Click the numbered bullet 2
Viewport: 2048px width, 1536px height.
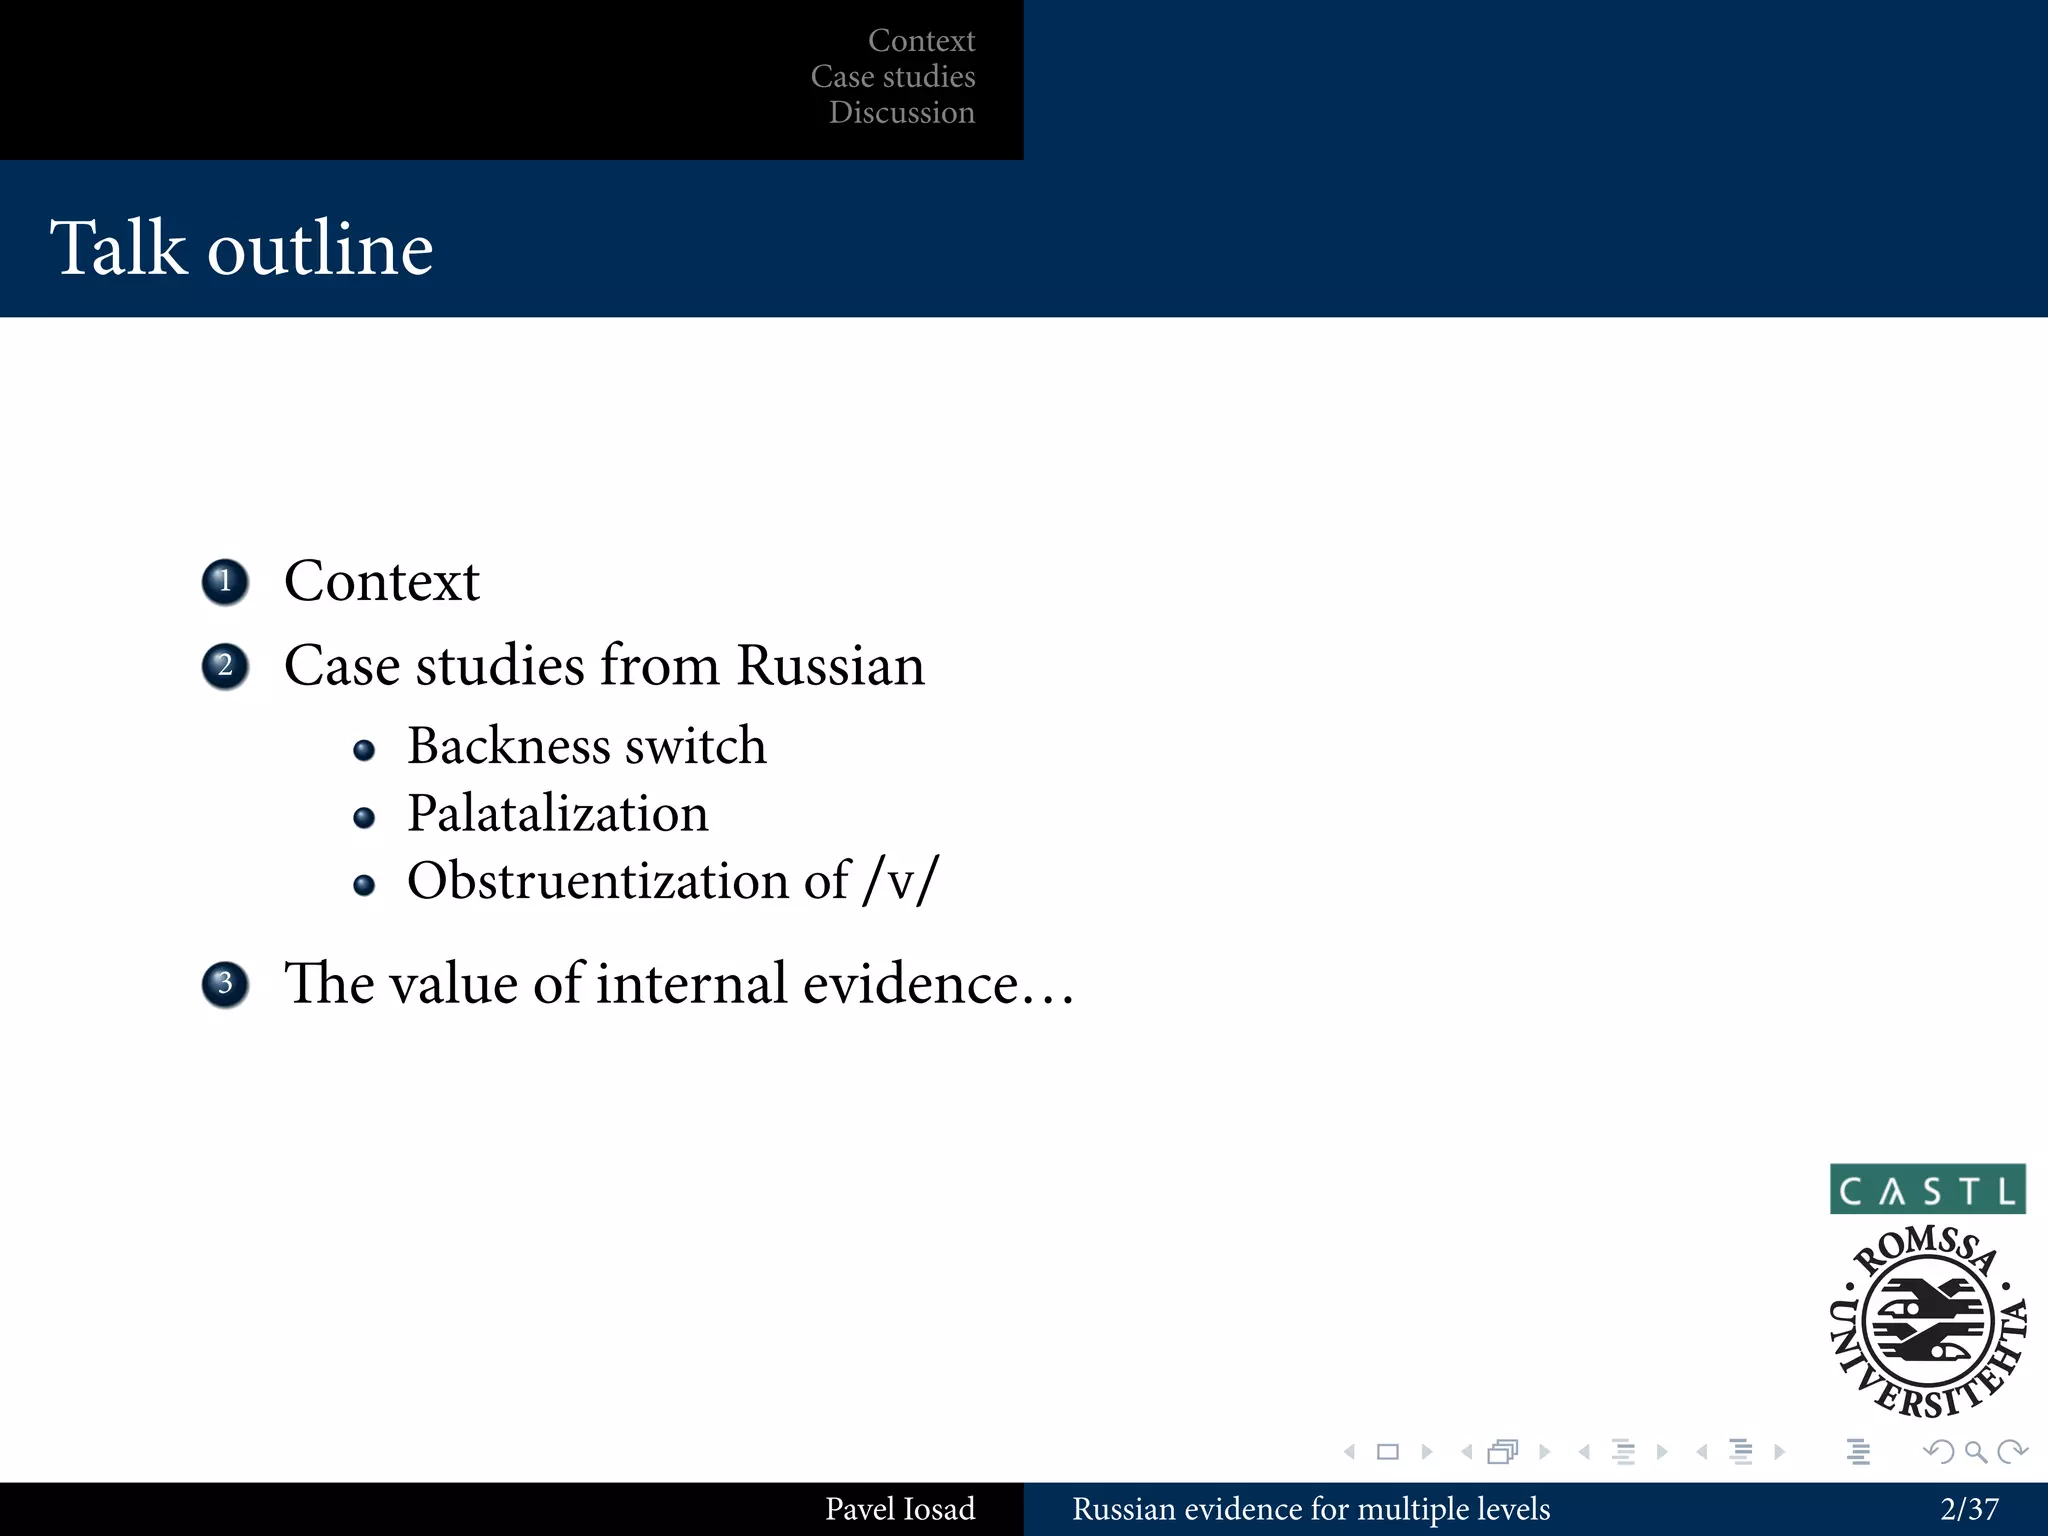tap(225, 666)
